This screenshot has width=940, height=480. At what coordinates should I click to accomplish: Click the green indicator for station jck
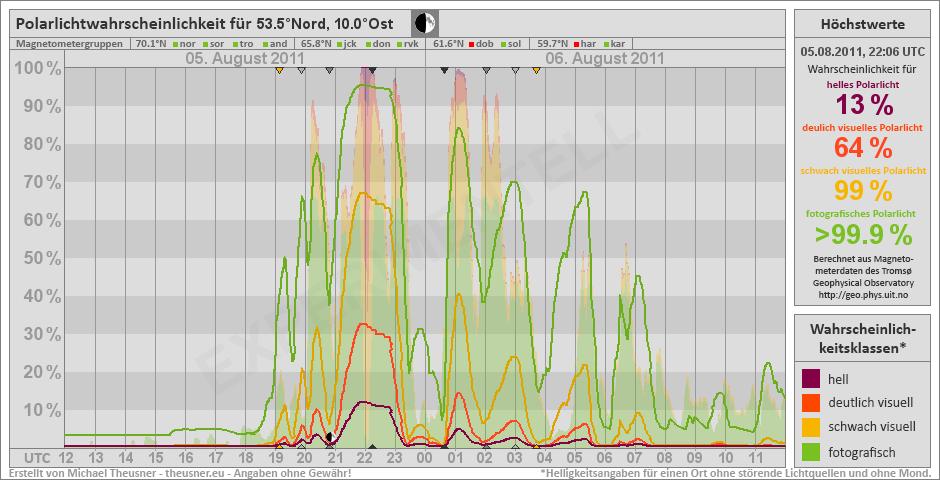tap(340, 44)
